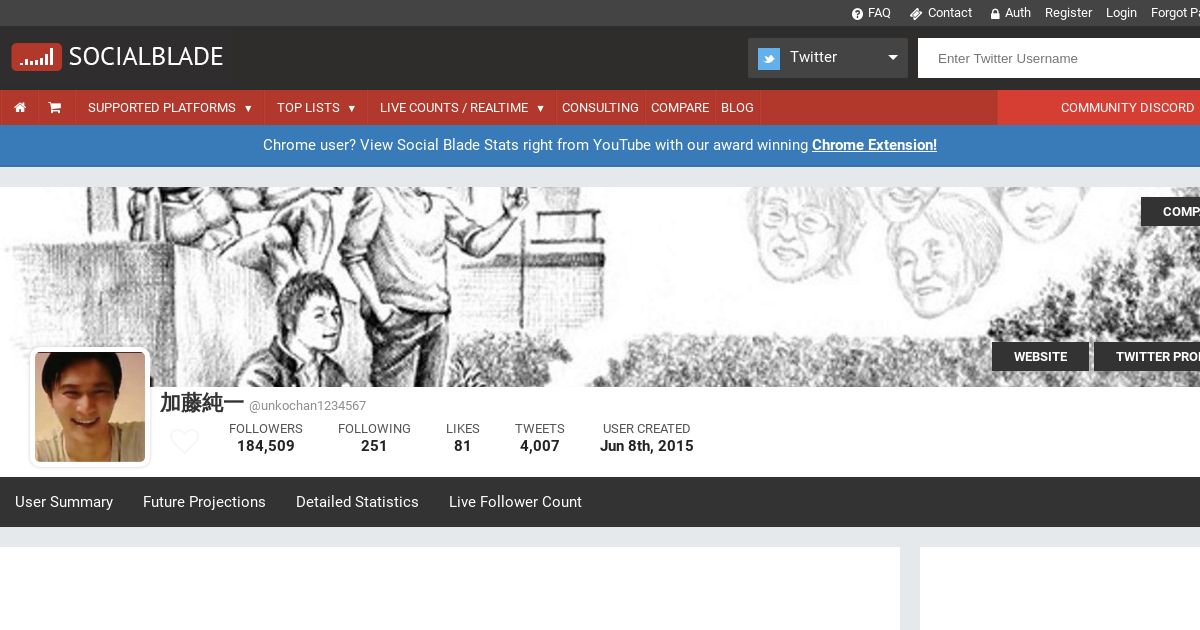Click the SOCIALBLADE site title
Viewport: 1200px width, 630px height.
146,57
